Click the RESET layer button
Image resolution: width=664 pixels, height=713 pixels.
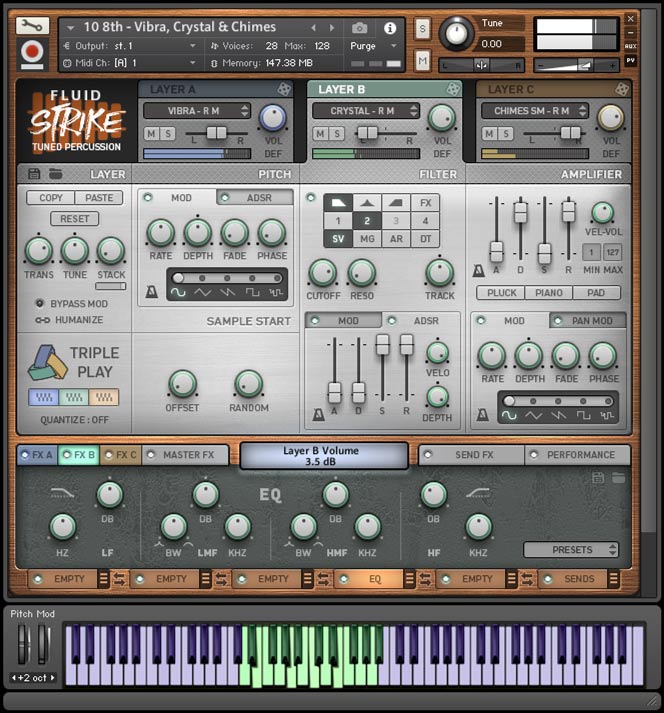pos(75,219)
